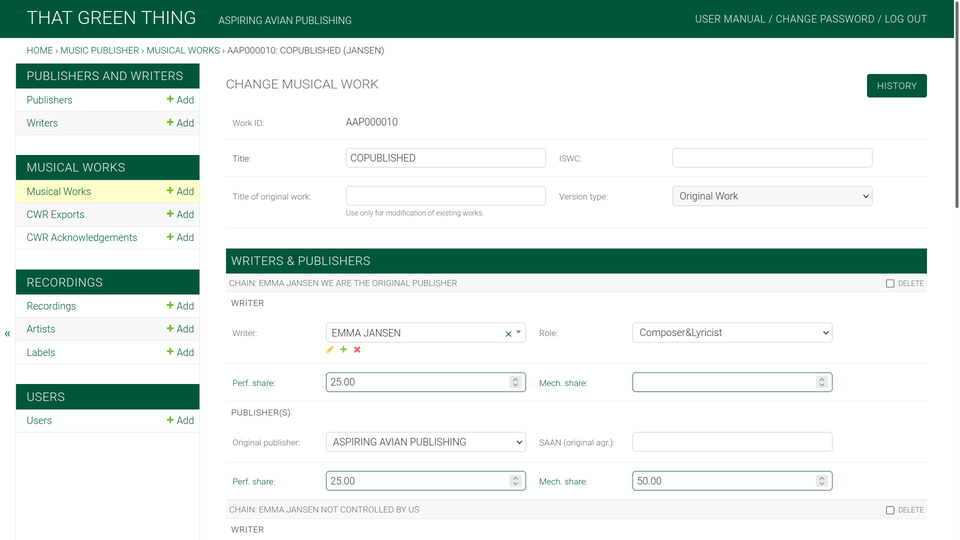The width and height of the screenshot is (960, 540).
Task: Go to CWR Acknowledgements in sidebar
Action: 82,237
